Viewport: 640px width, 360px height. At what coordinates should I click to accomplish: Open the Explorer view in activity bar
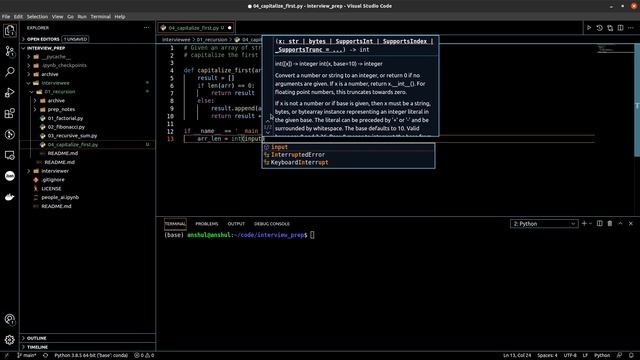(x=10, y=31)
